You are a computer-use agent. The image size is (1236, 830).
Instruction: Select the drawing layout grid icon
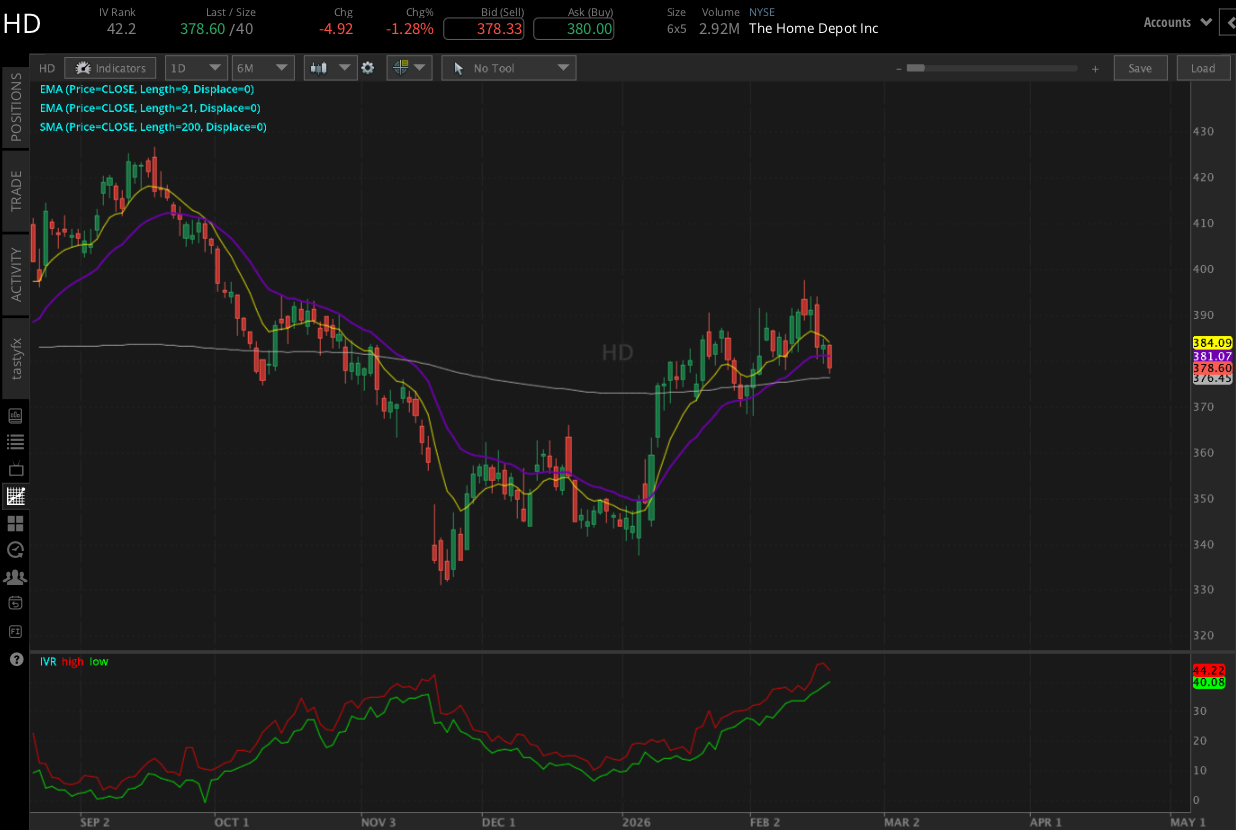(404, 67)
